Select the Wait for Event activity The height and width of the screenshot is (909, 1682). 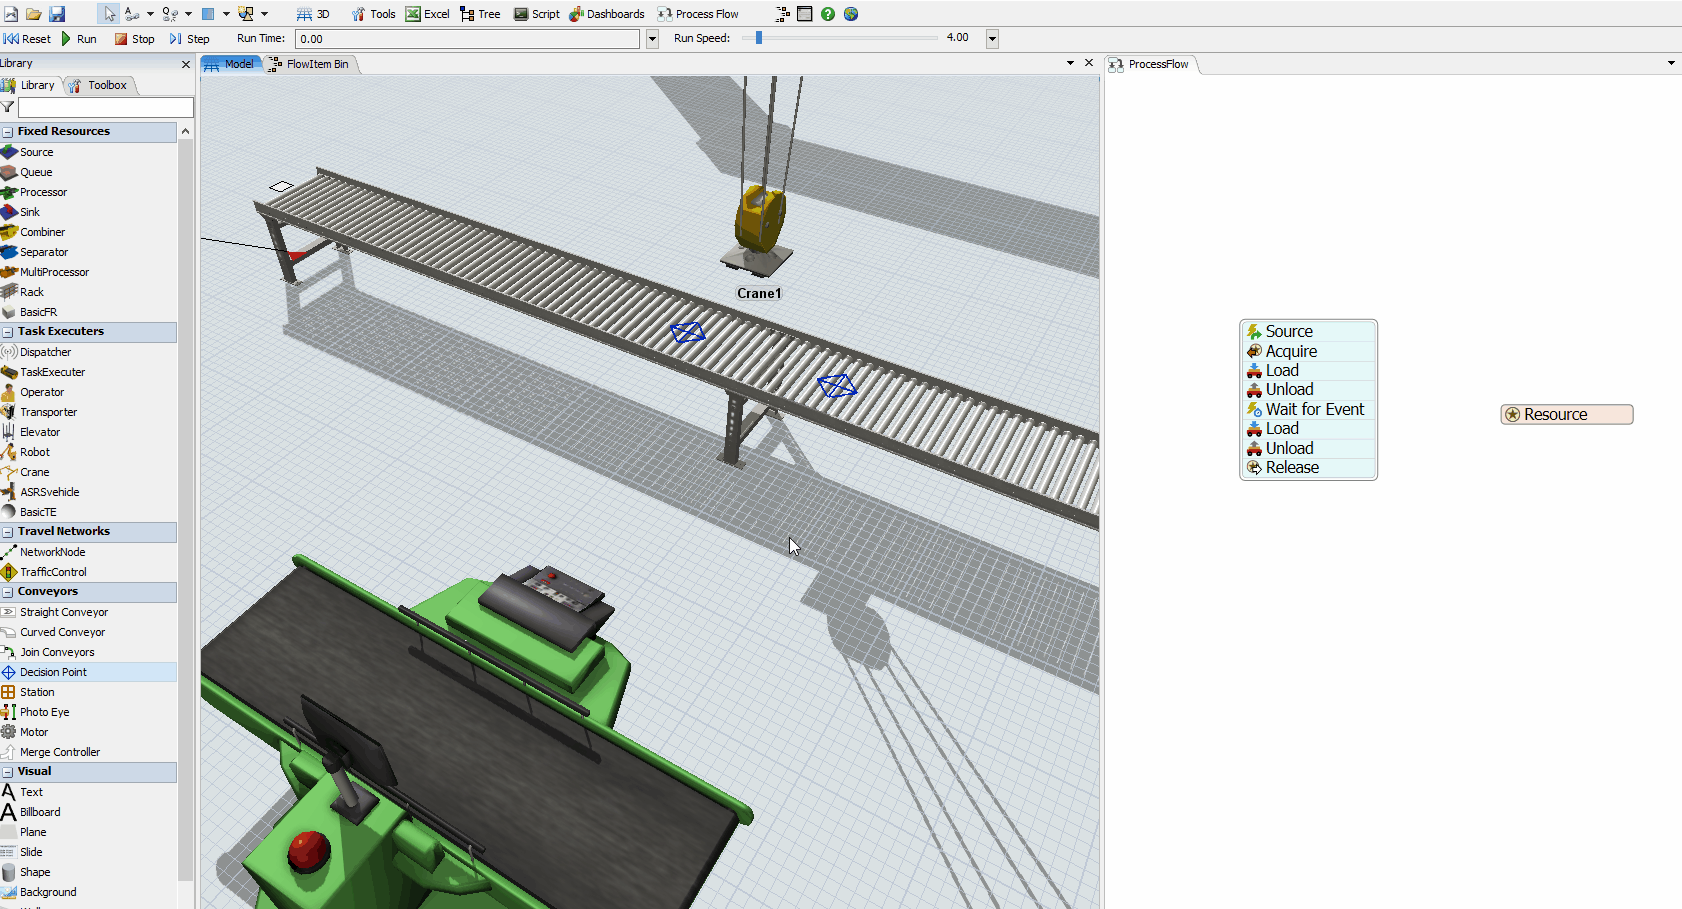tap(1313, 409)
